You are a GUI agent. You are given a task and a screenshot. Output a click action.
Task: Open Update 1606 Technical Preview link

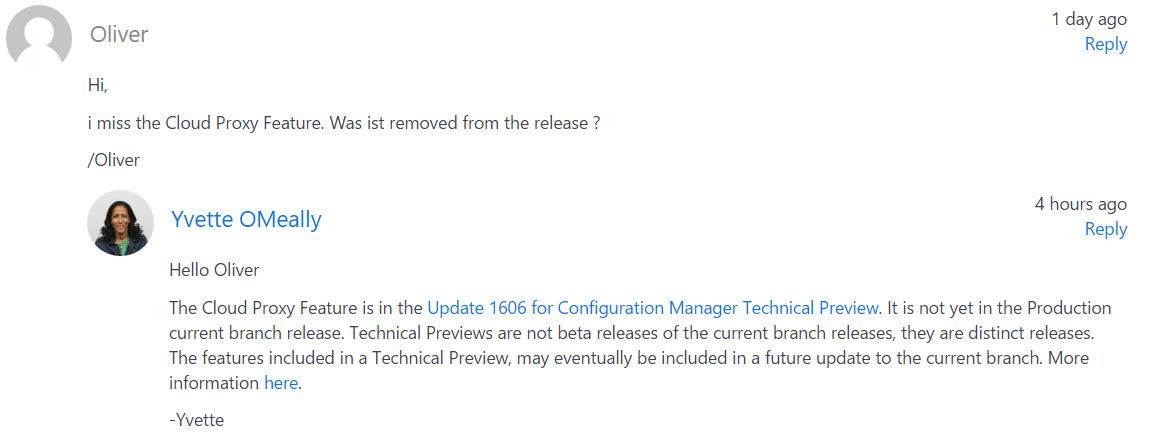click(653, 307)
